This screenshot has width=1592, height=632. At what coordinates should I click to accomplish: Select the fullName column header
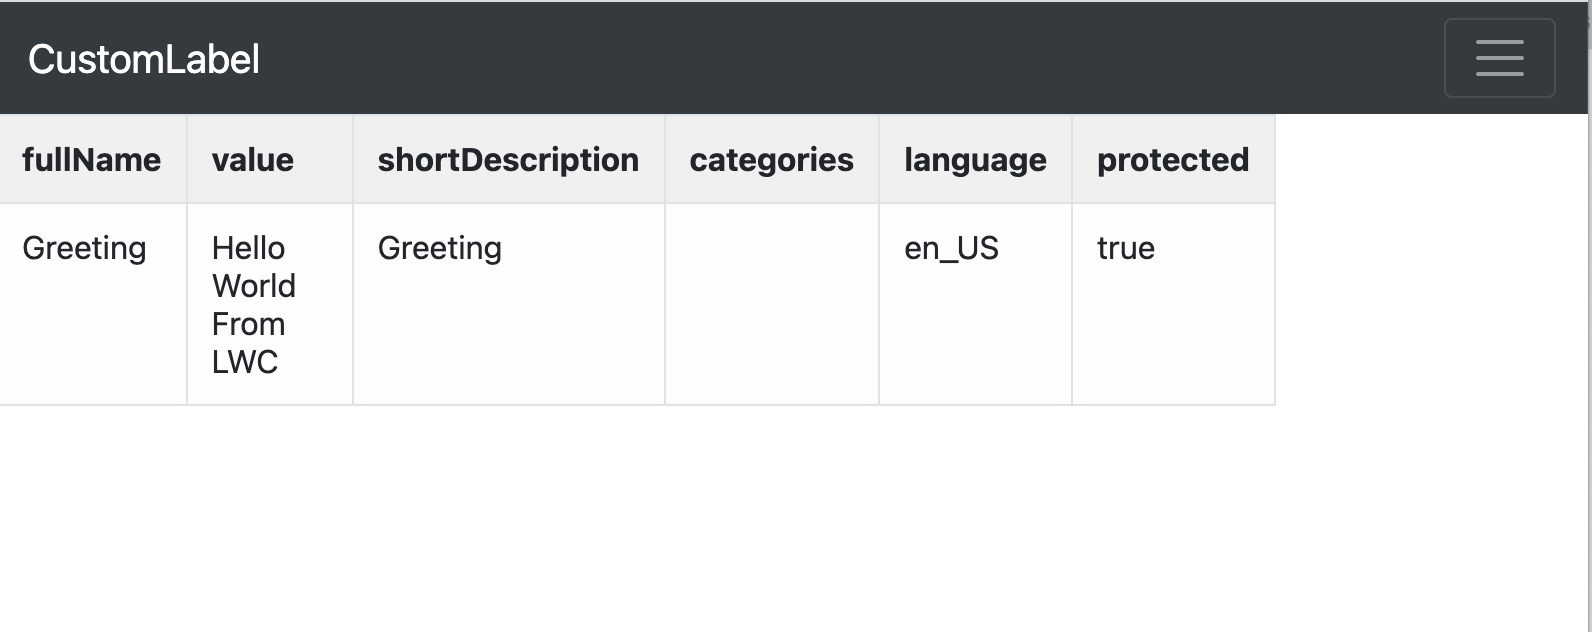click(x=92, y=160)
